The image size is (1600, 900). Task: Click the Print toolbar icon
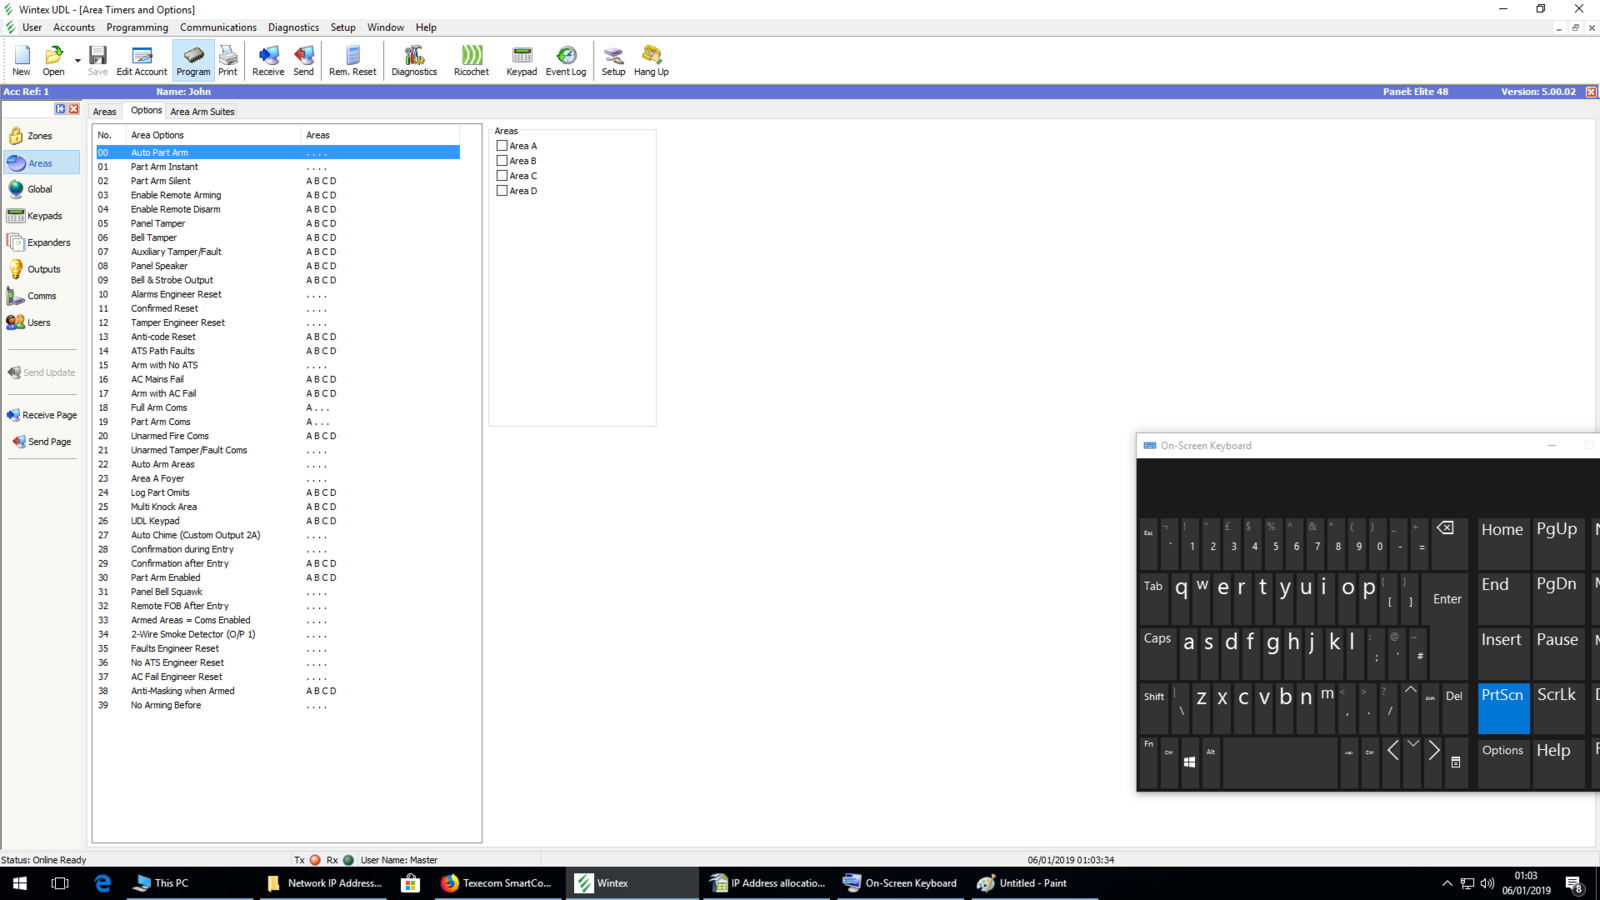pos(228,60)
